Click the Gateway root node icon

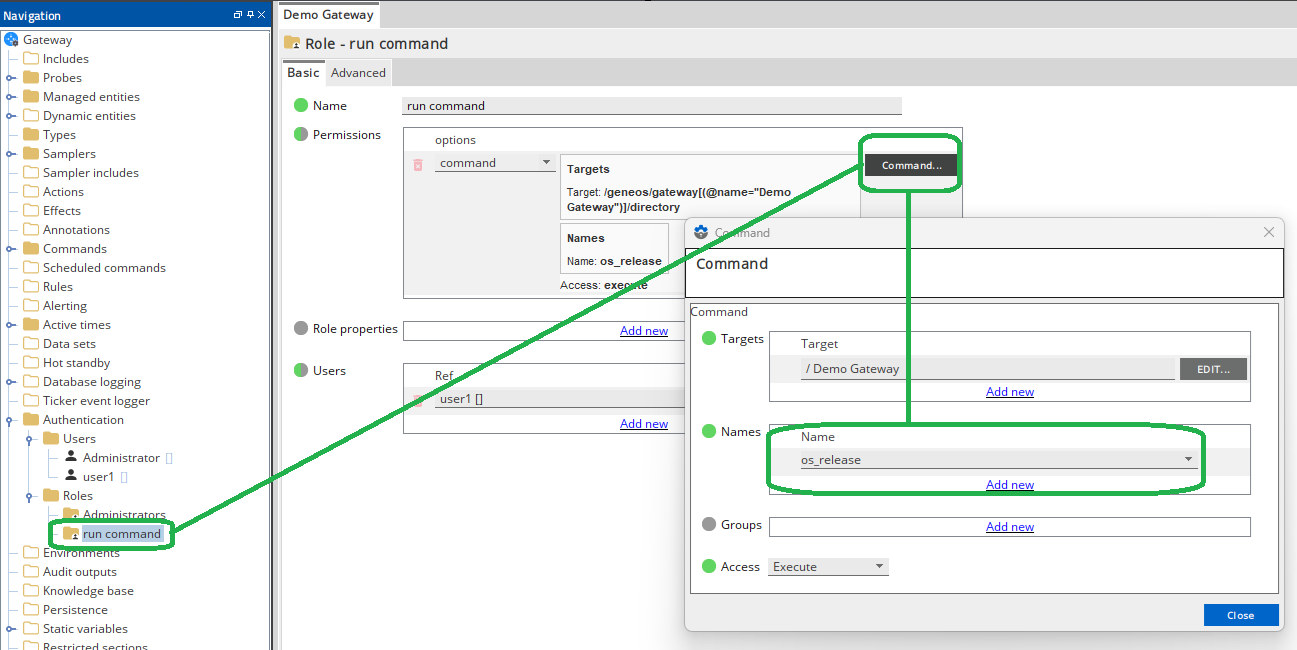11,40
